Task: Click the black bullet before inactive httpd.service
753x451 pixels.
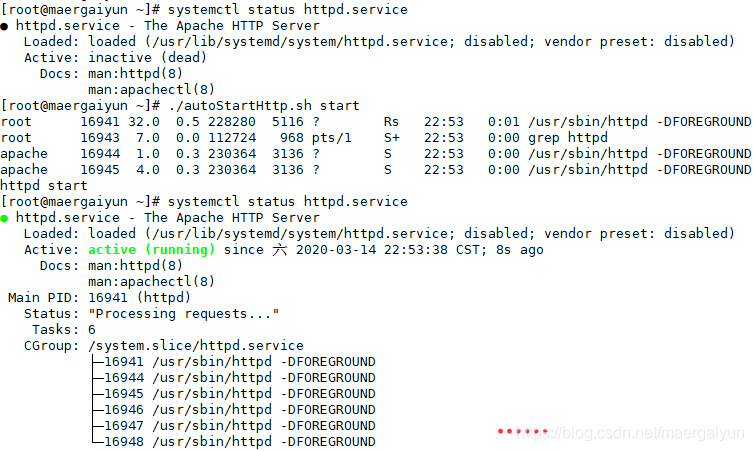Action: (4, 27)
